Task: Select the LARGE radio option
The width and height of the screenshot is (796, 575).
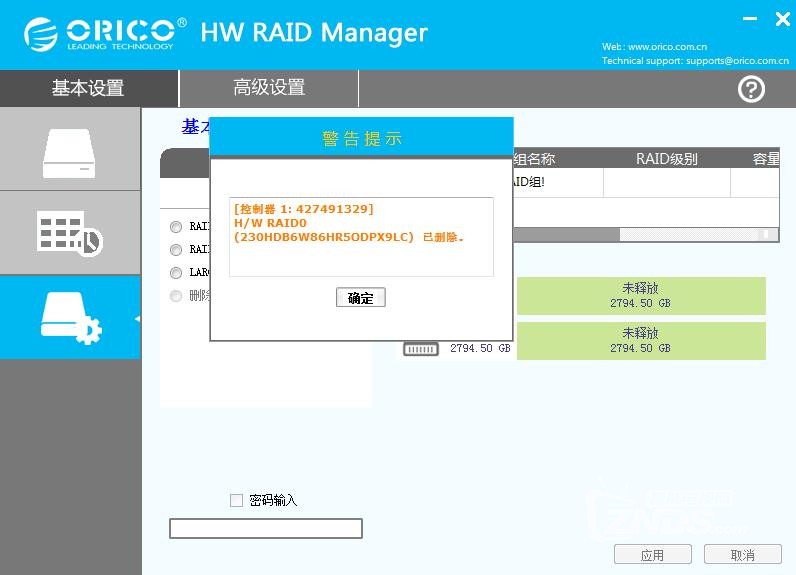Action: (x=176, y=273)
